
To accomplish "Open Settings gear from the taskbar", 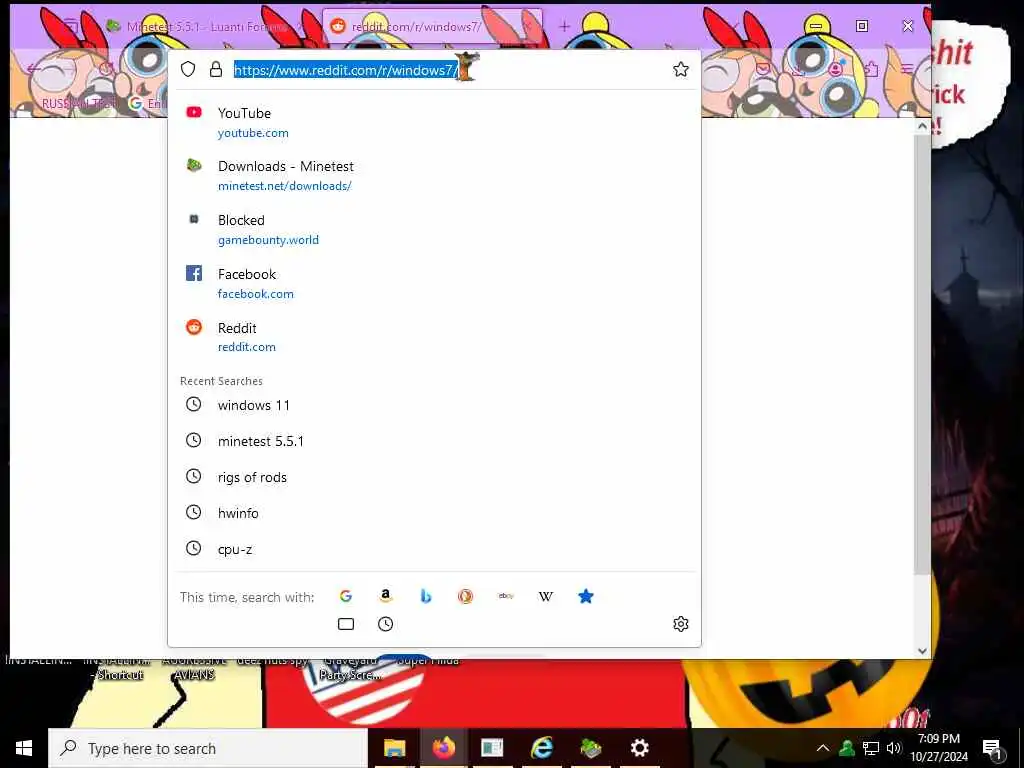I will click(x=639, y=748).
